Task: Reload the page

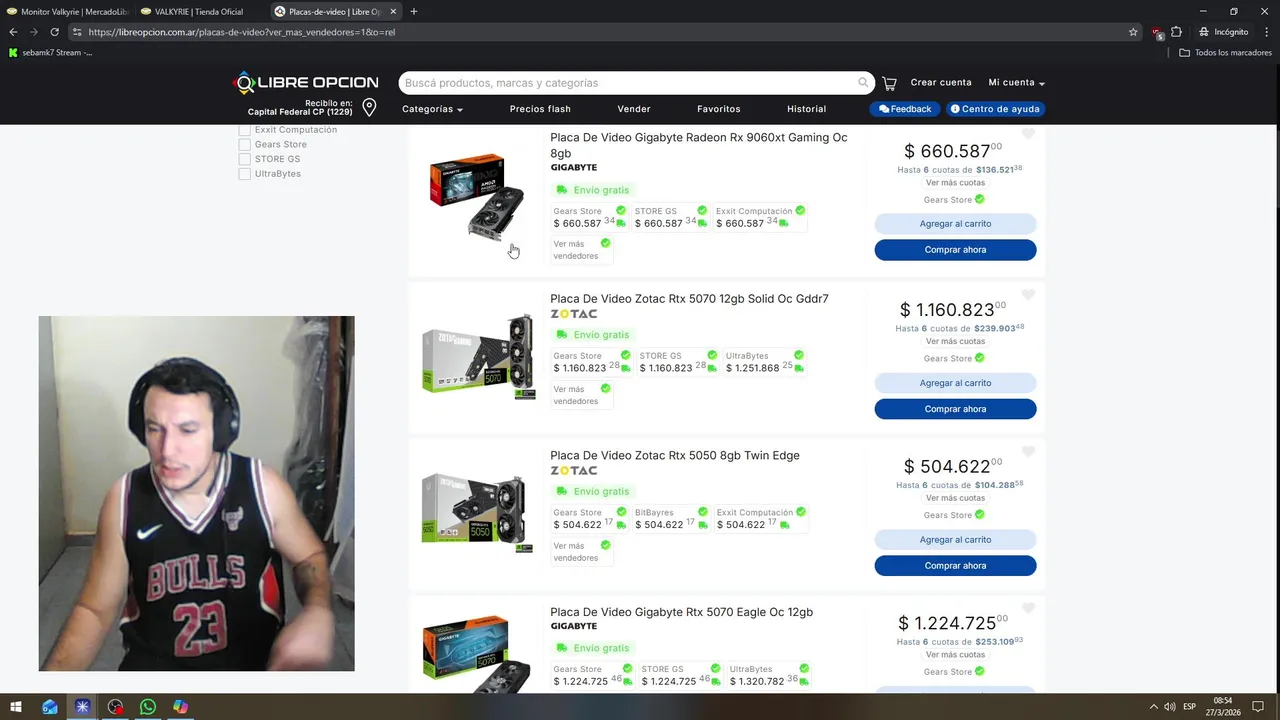Action: pyautogui.click(x=54, y=32)
